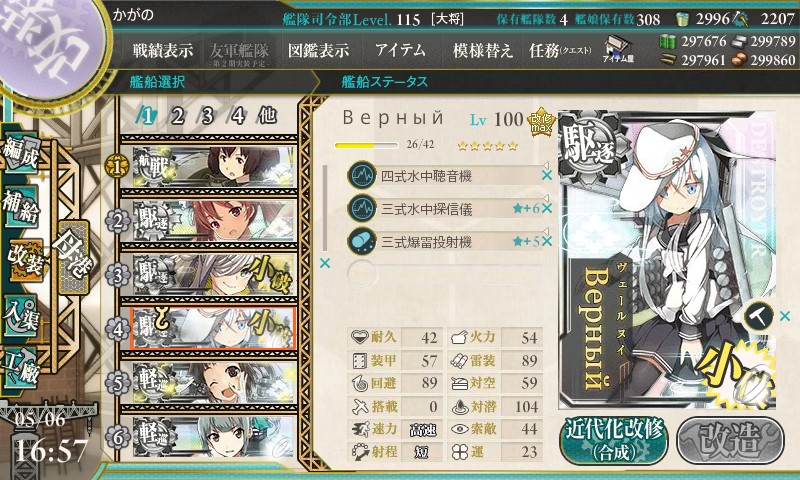Click the 改造 remodel button

click(x=730, y=440)
